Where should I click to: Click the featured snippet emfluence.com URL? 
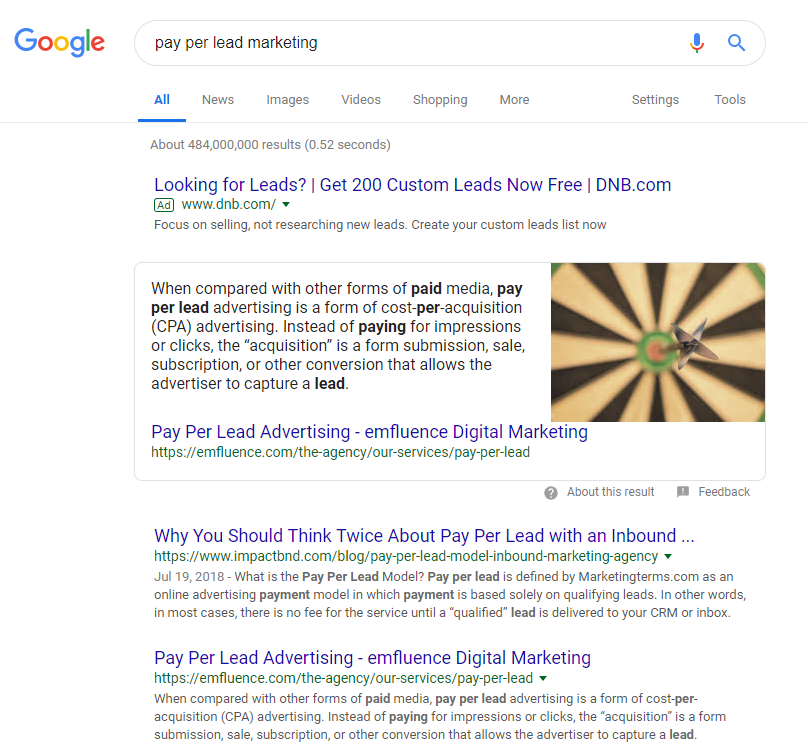[340, 452]
